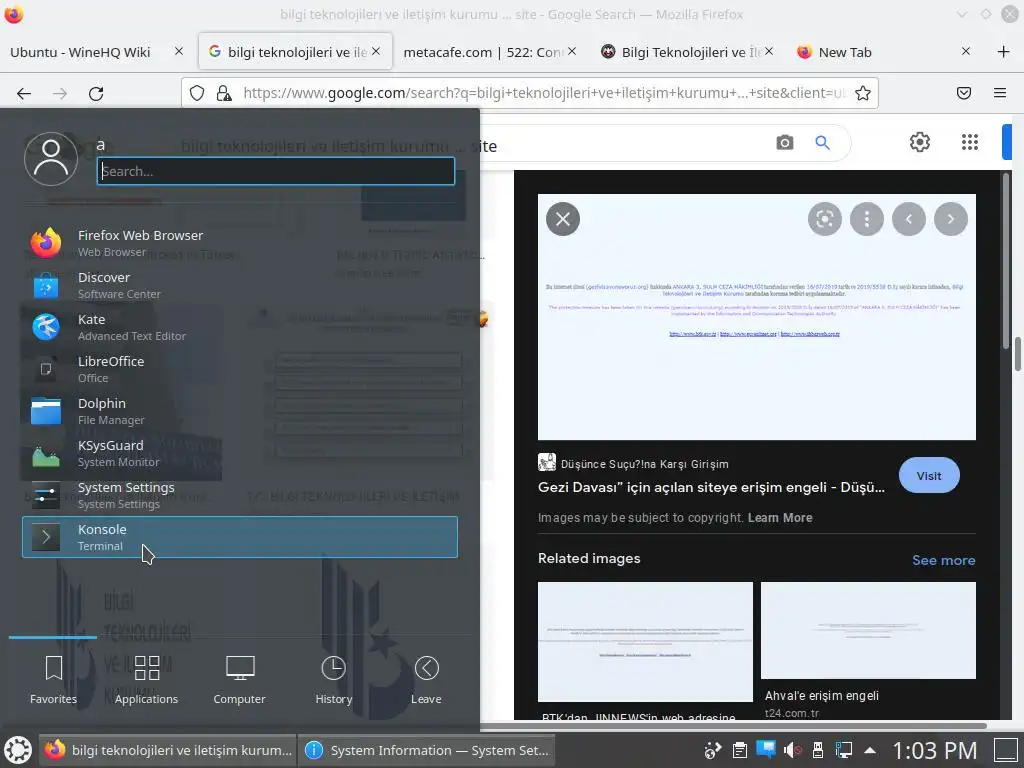1024x768 pixels.
Task: Open the Google apps grid
Action: pyautogui.click(x=970, y=142)
